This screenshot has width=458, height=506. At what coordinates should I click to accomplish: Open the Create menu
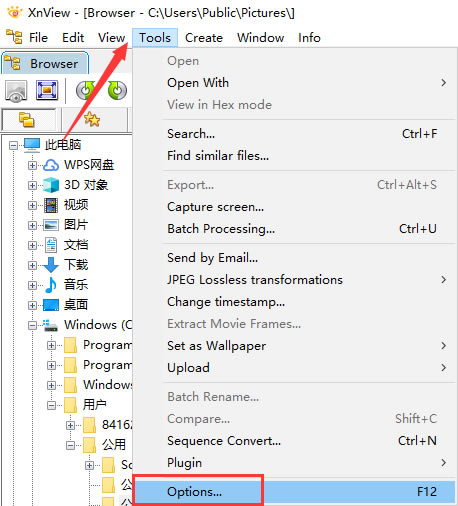point(204,38)
